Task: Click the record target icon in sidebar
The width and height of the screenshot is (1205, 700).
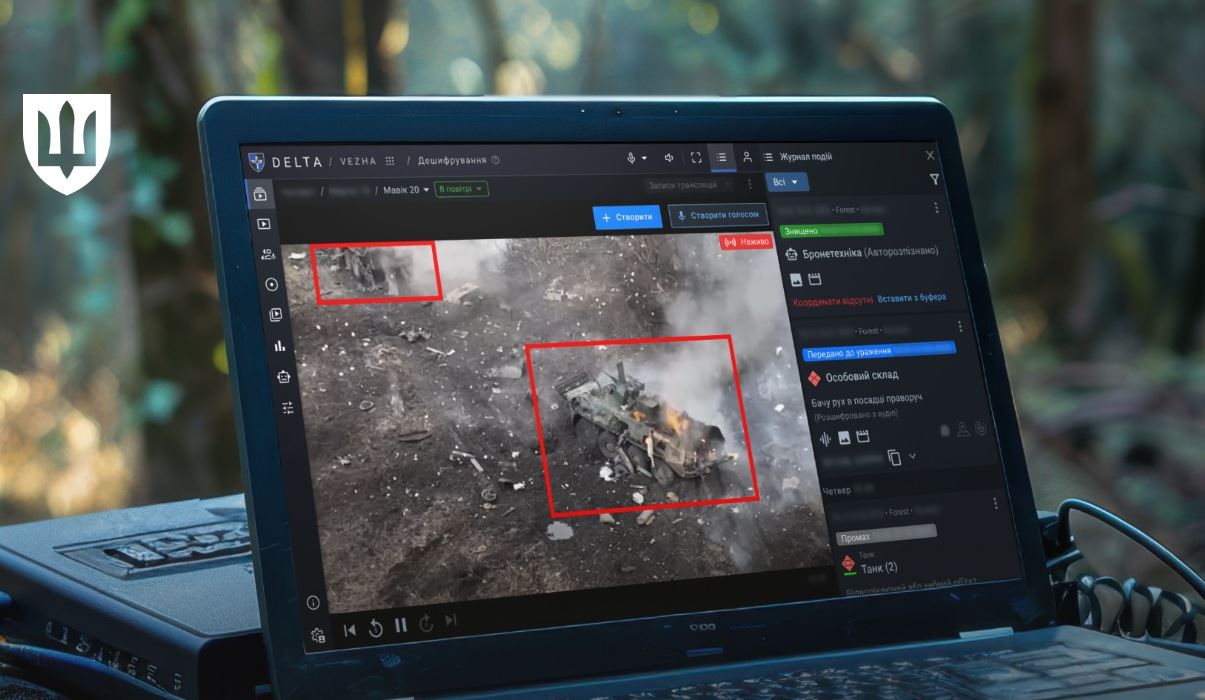Action: [x=272, y=284]
